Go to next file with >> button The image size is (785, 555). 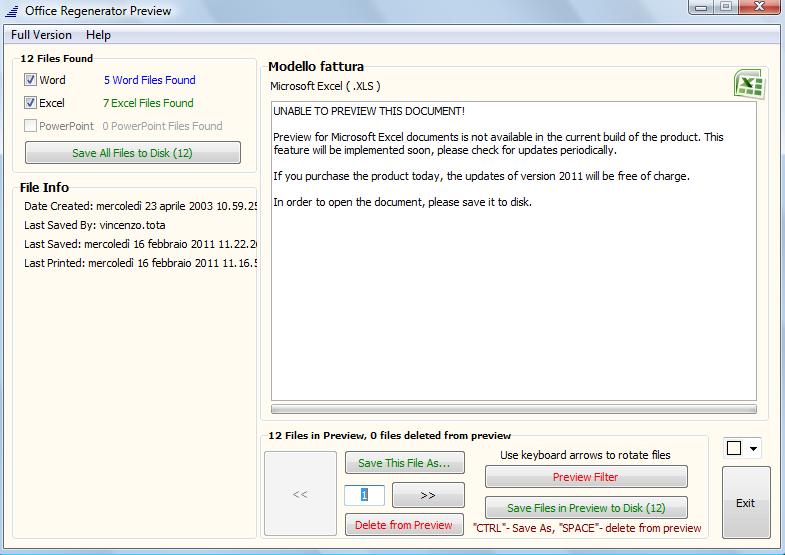click(428, 495)
